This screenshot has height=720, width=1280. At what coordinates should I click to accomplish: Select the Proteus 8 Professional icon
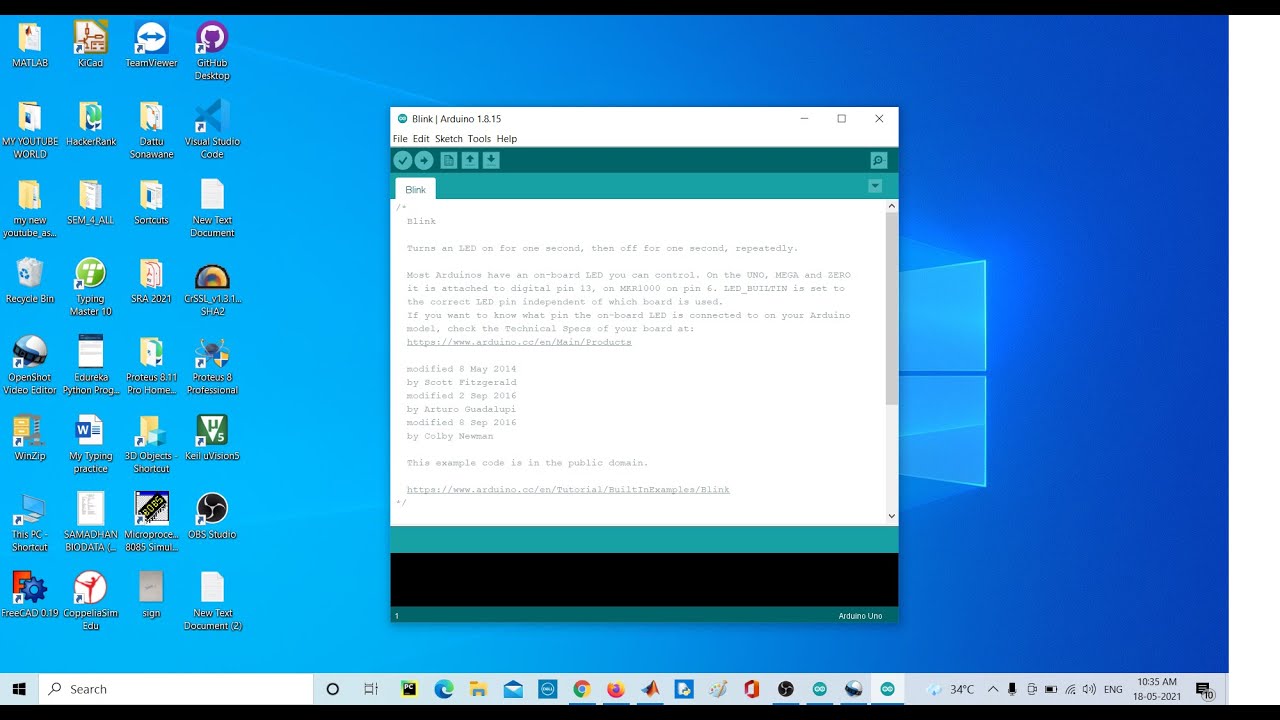(x=212, y=365)
